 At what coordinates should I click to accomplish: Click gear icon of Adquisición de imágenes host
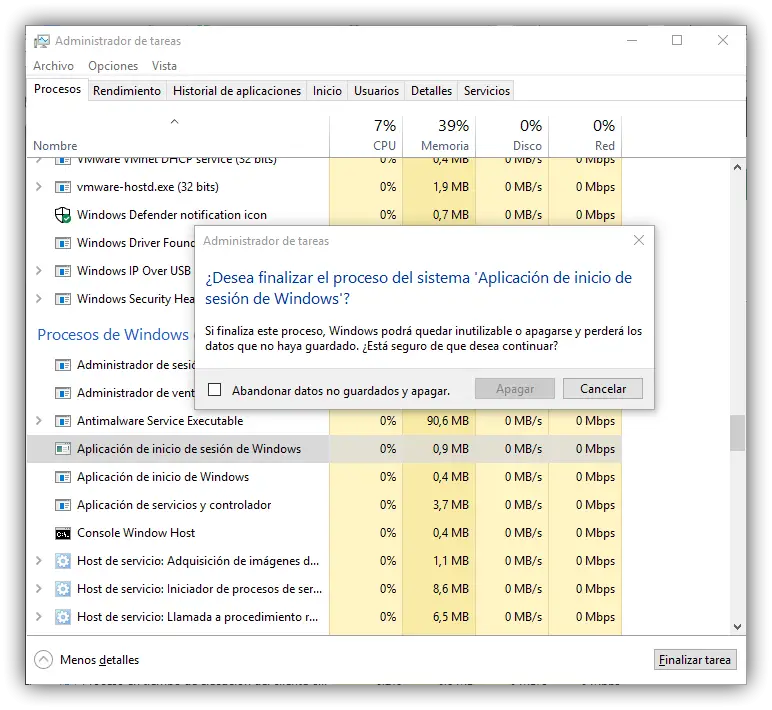click(x=63, y=561)
